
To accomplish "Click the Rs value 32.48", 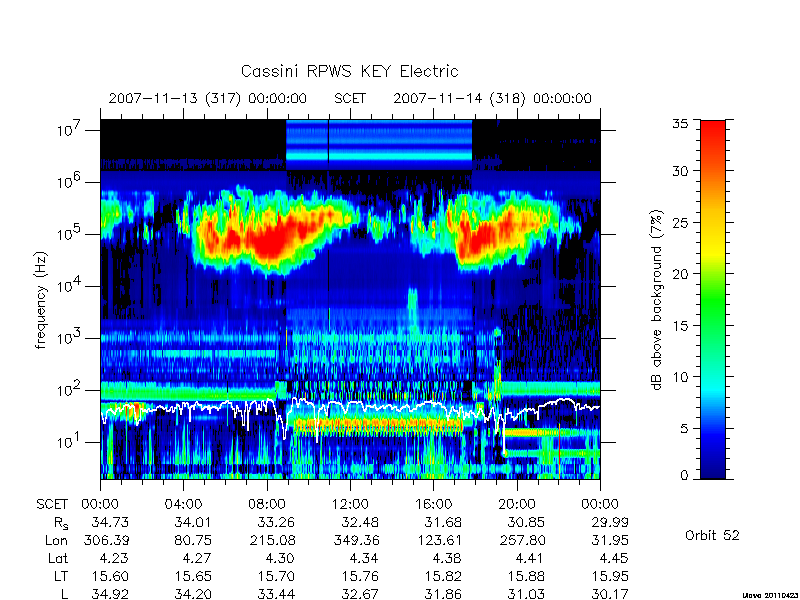I will (359, 522).
